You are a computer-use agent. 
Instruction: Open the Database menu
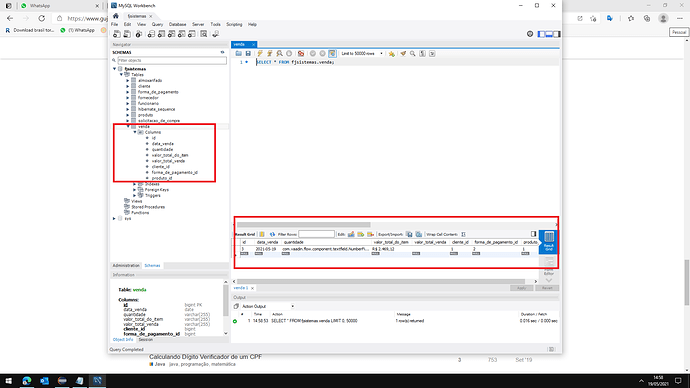pos(177,24)
